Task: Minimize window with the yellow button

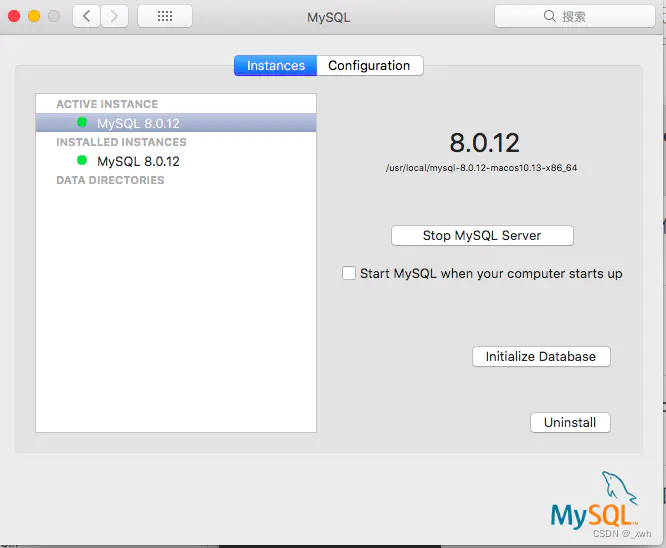Action: pyautogui.click(x=34, y=16)
